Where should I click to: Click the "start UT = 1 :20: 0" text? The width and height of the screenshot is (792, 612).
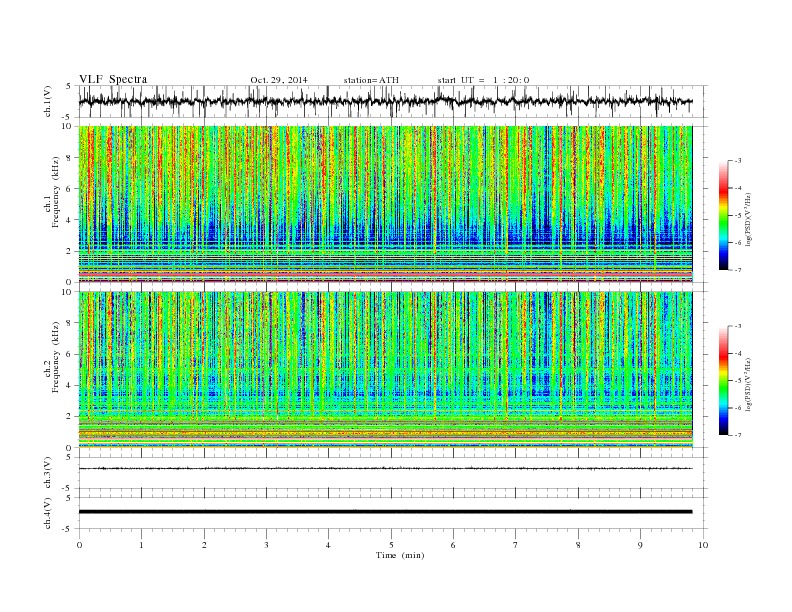click(483, 80)
